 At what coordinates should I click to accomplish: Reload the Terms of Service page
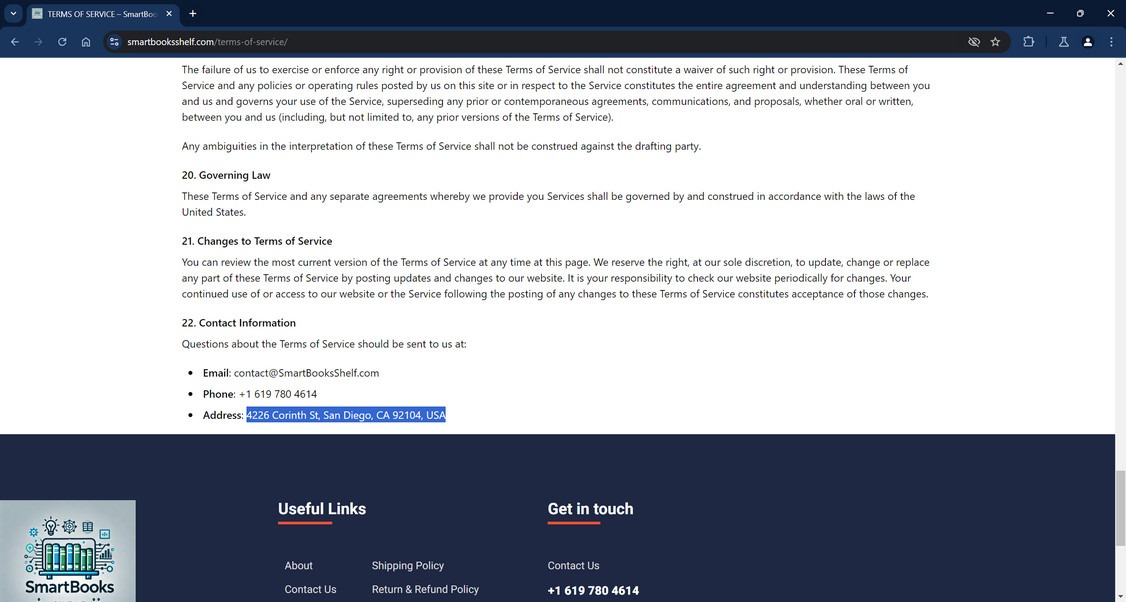[x=62, y=42]
